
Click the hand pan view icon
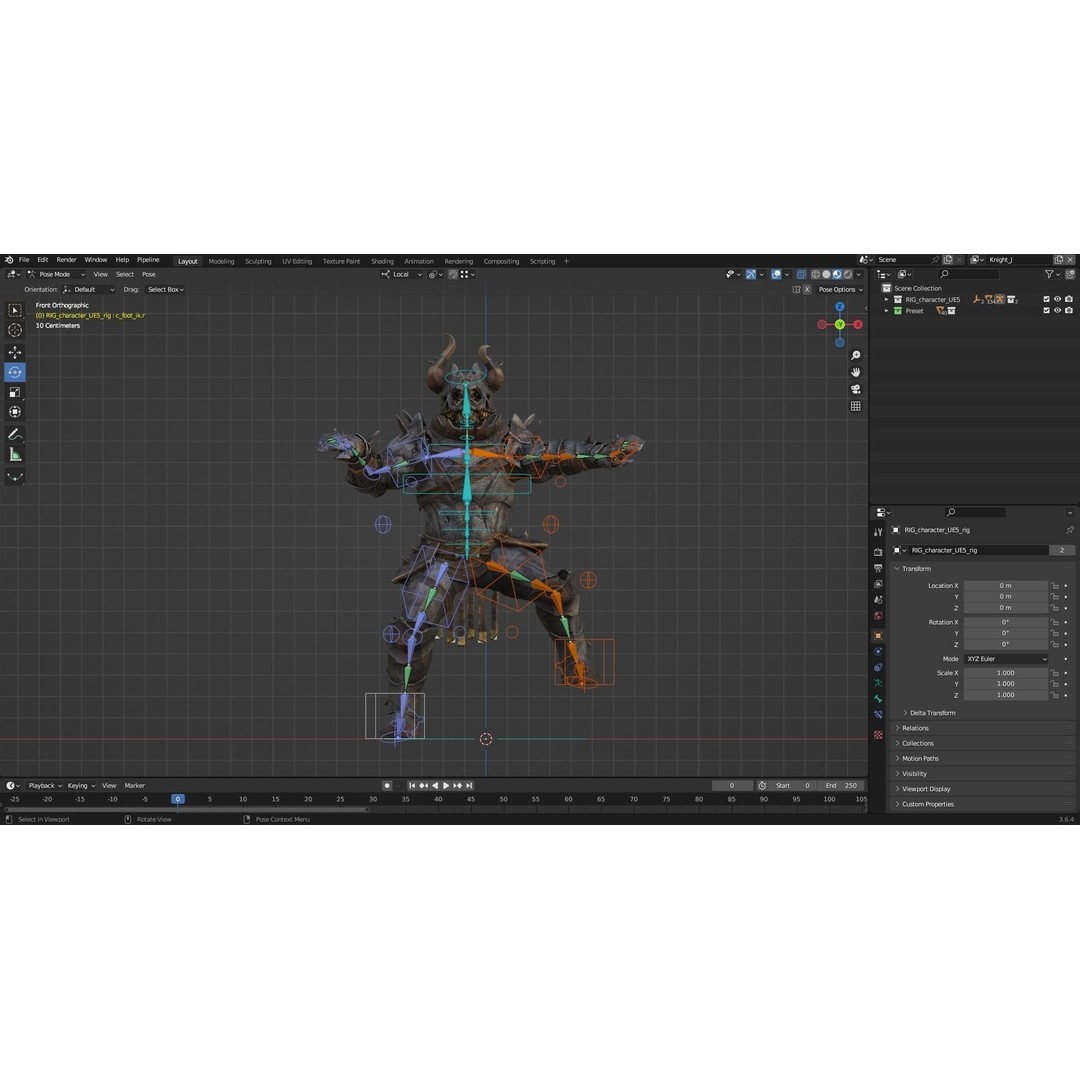(855, 372)
